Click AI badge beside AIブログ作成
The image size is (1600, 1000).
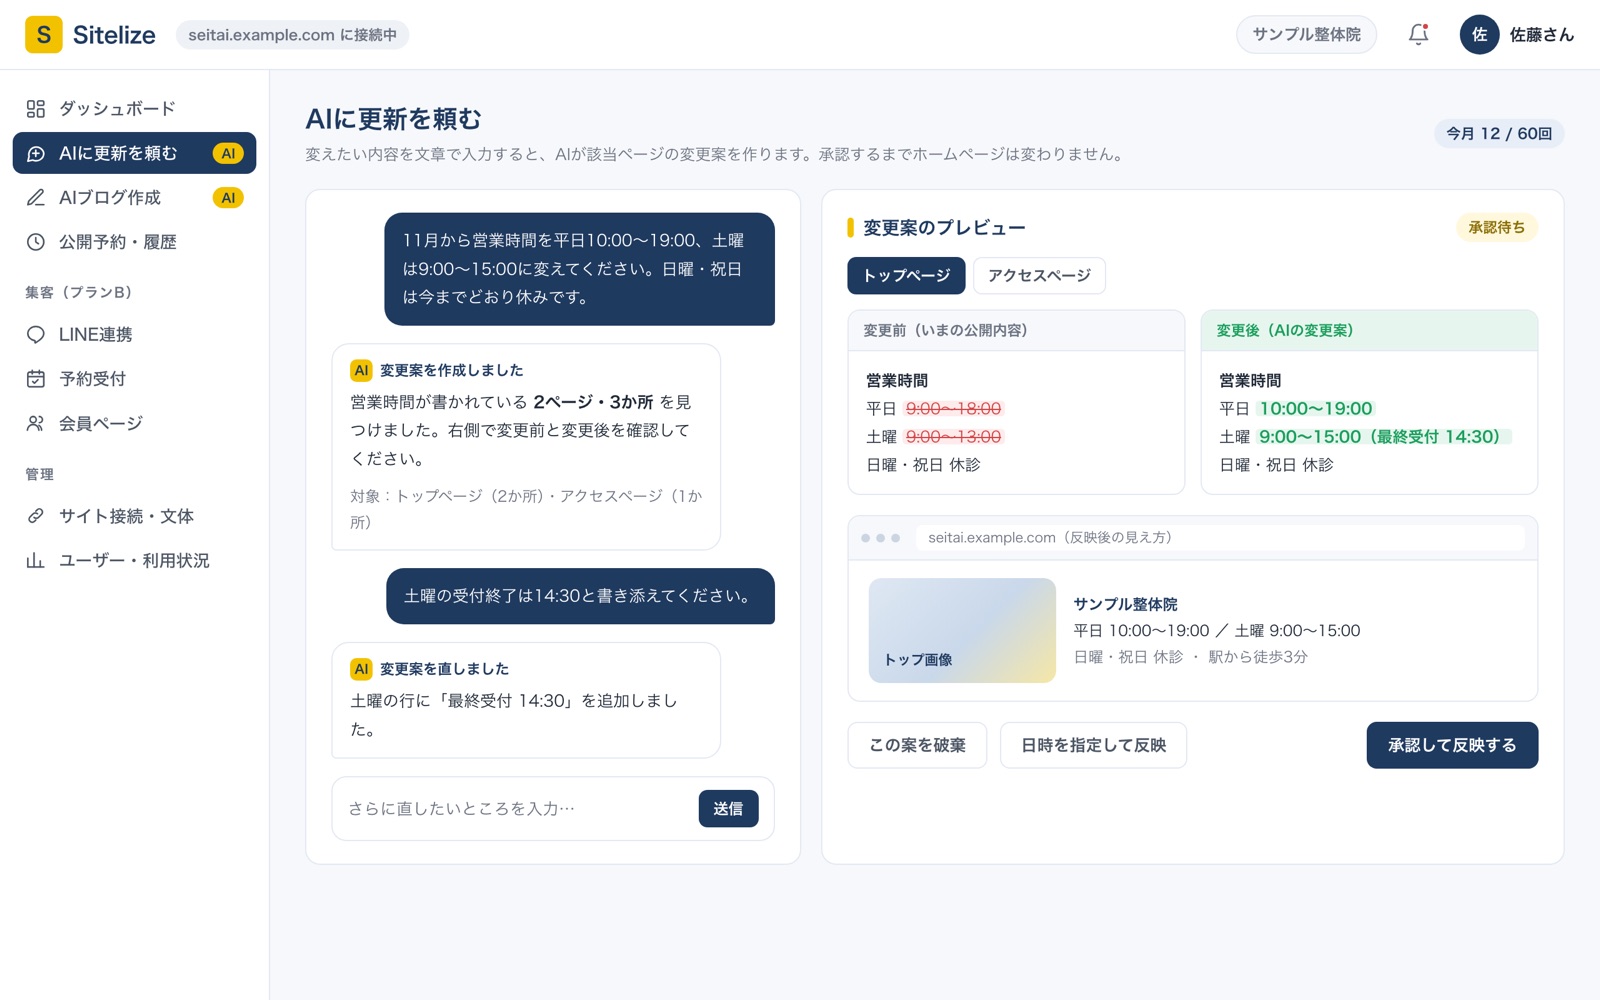click(x=228, y=198)
